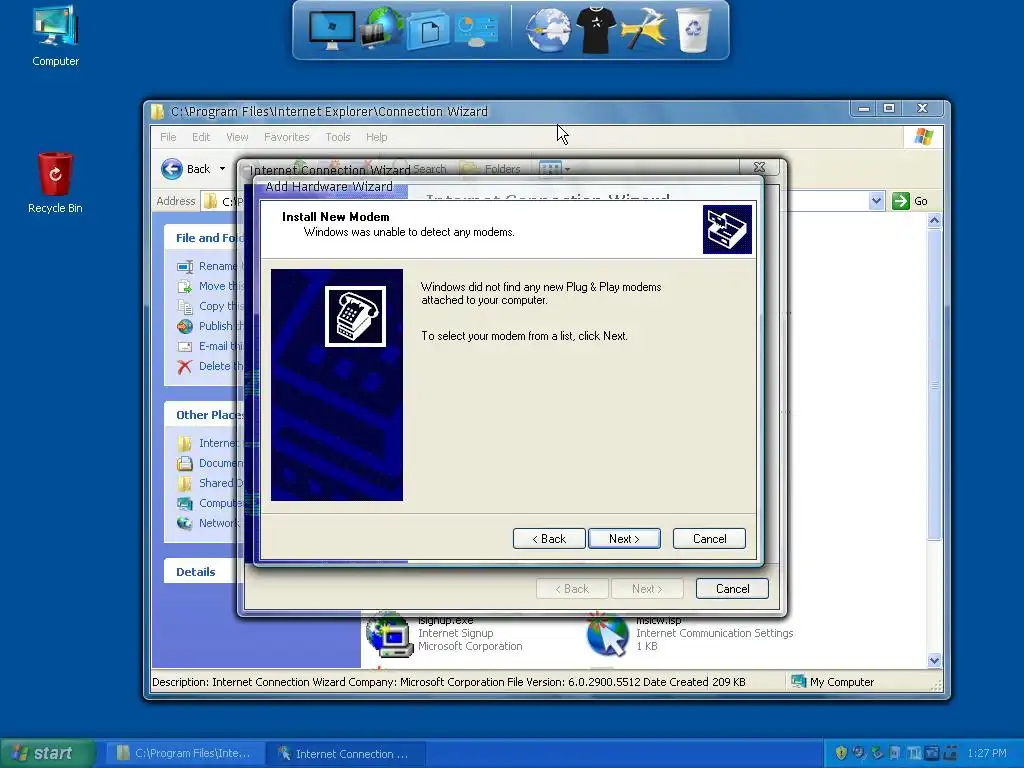Click the Start button
Screen dimensions: 1024x768
point(47,753)
